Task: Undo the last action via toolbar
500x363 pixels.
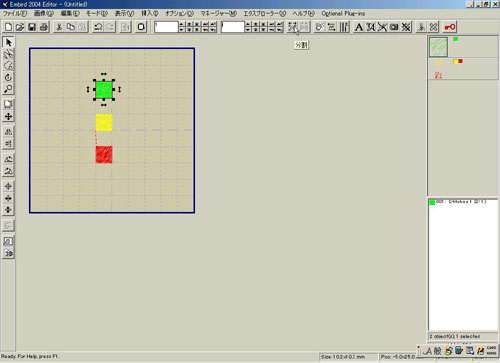Action: pyautogui.click(x=98, y=27)
